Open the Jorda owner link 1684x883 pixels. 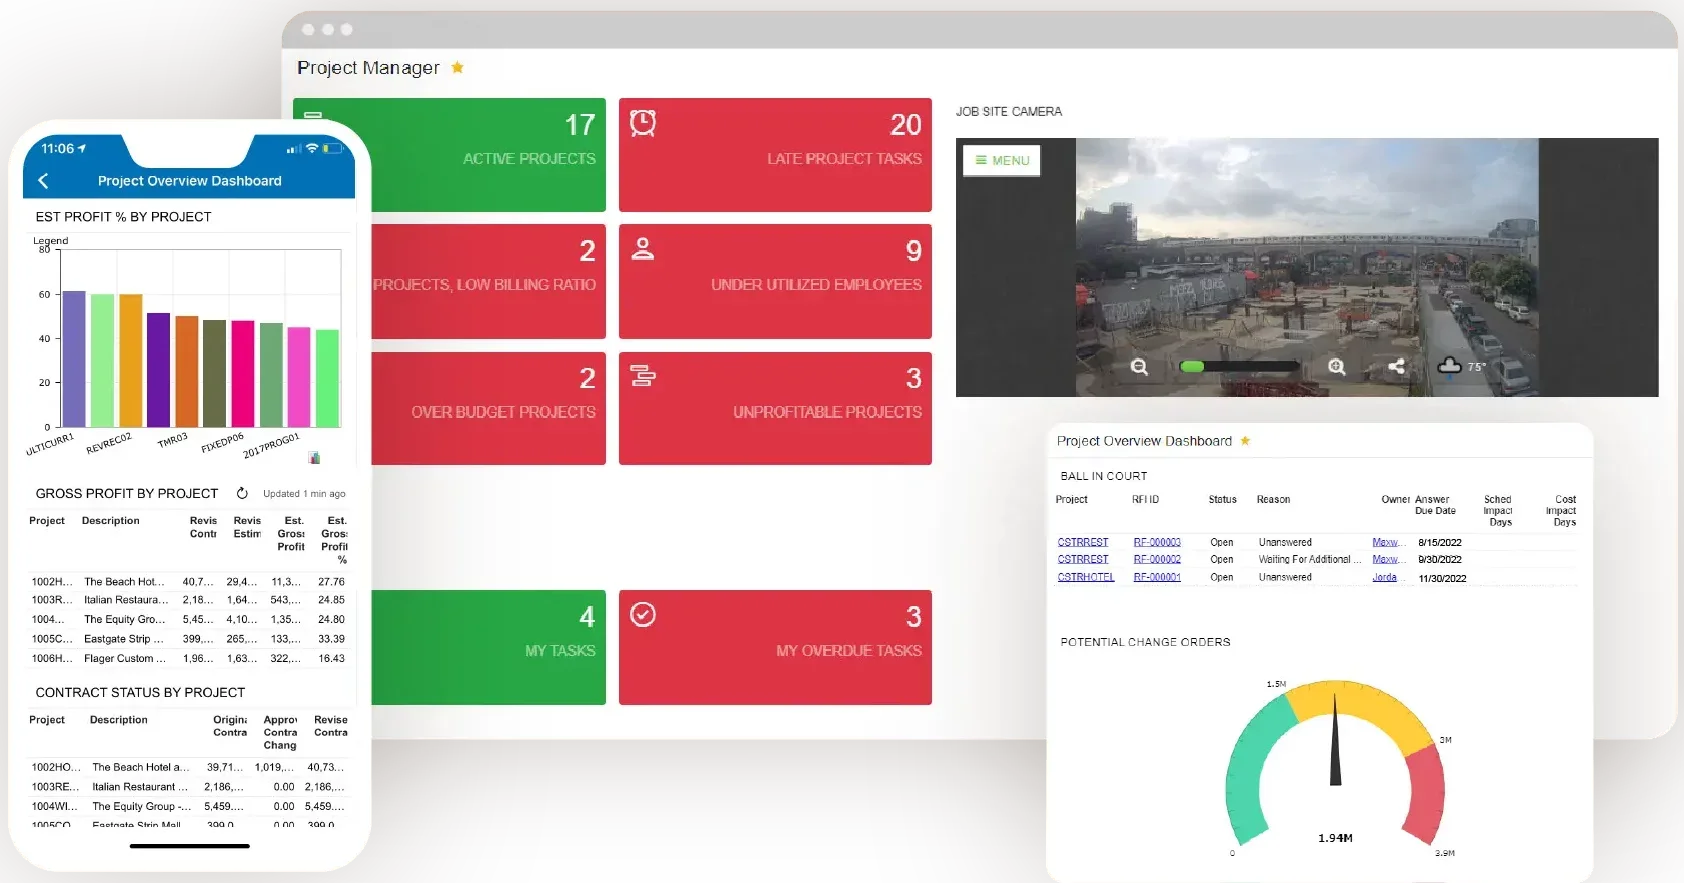[x=1385, y=577]
